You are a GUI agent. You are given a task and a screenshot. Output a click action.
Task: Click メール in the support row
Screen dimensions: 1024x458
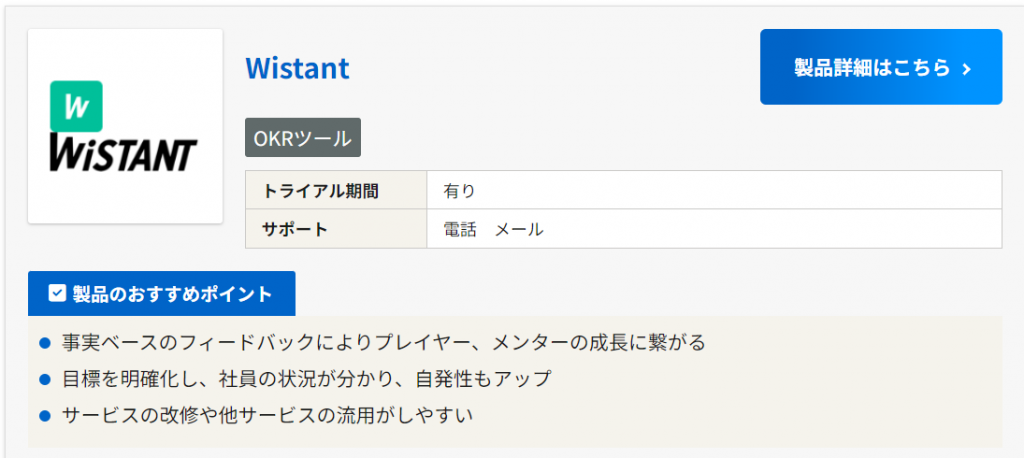point(520,229)
